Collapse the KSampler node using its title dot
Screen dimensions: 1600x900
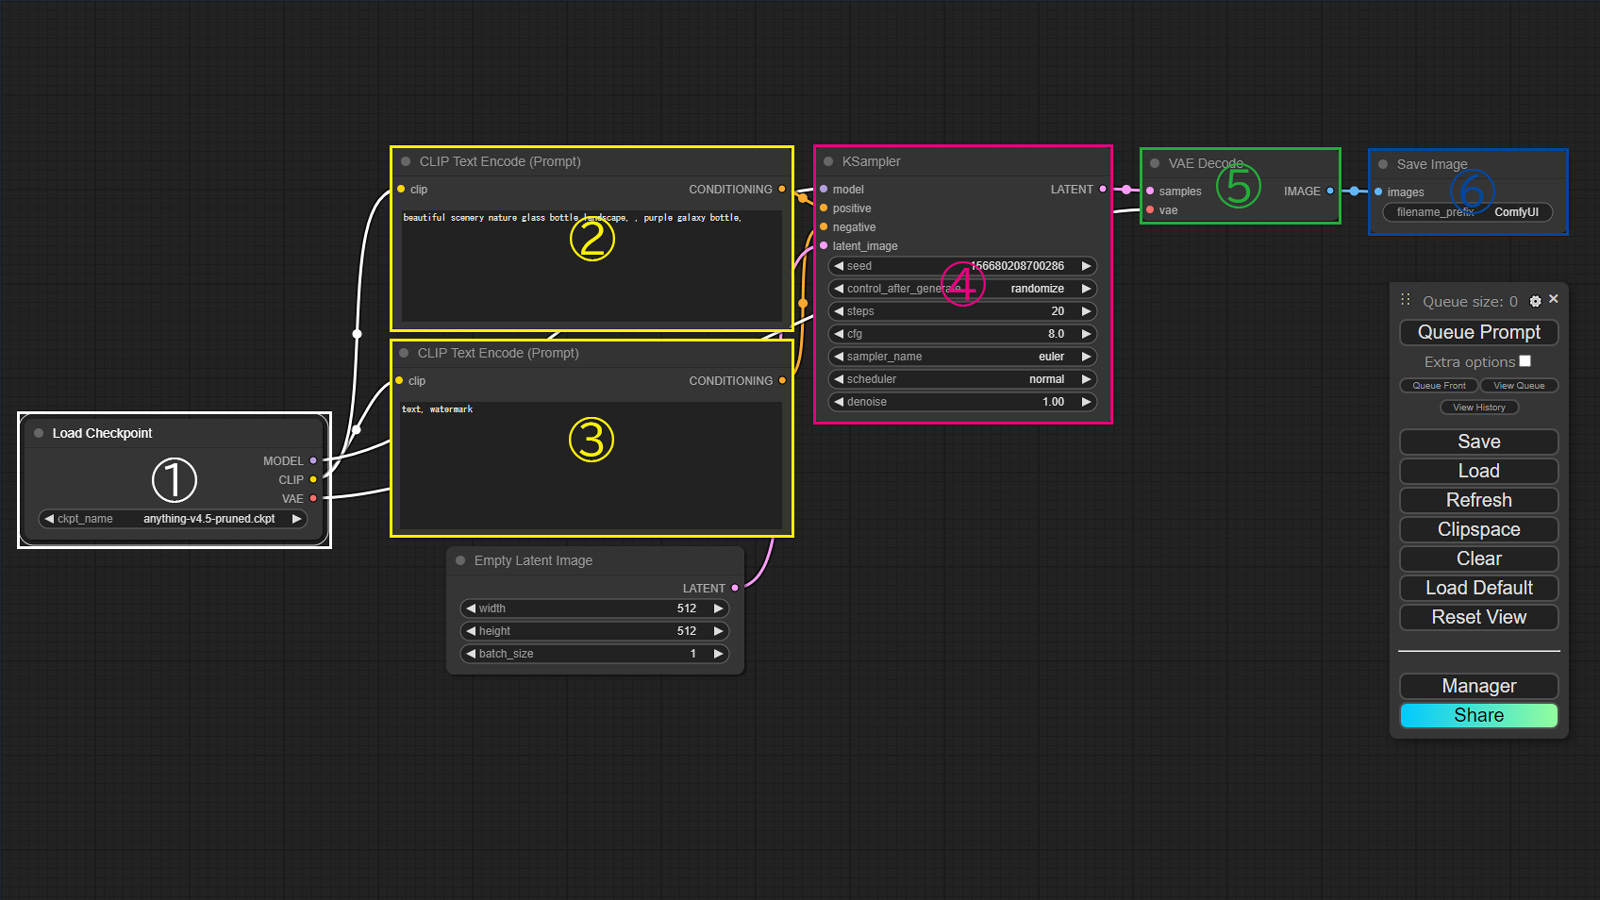tap(828, 161)
